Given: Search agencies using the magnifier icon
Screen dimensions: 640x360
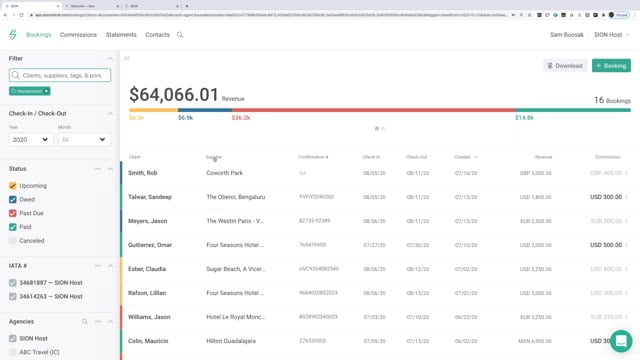Looking at the screenshot, I should (x=85, y=322).
